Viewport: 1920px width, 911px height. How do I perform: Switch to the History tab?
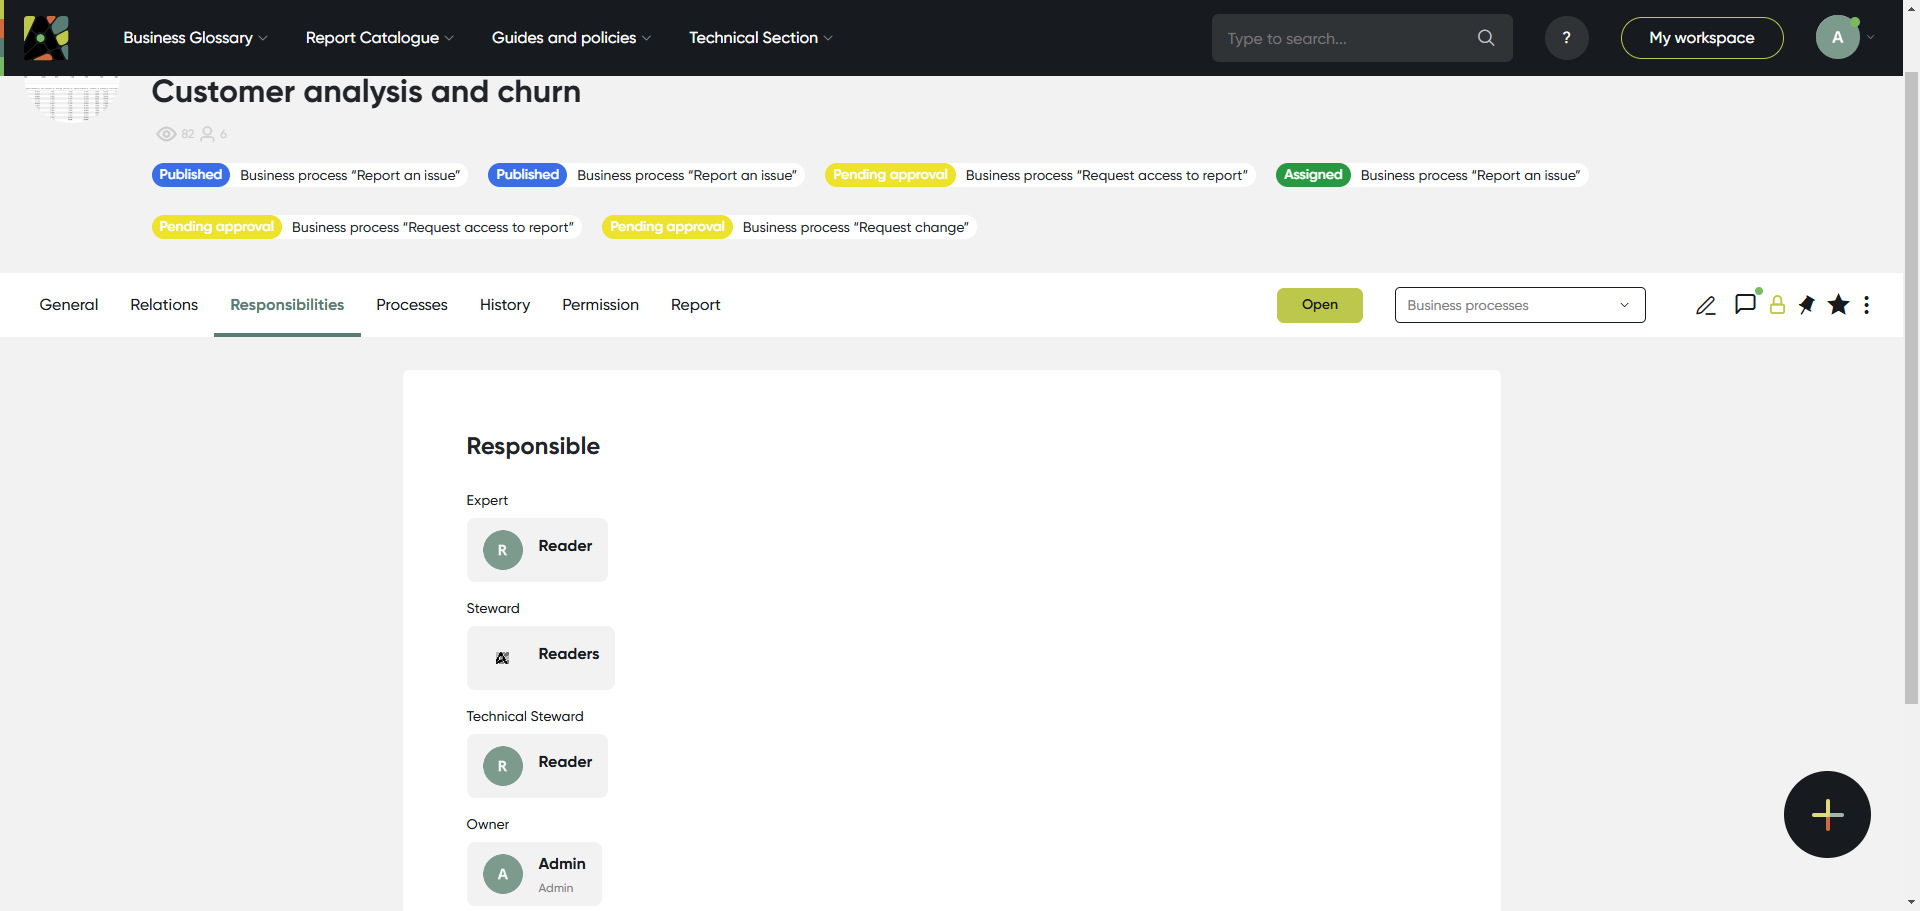click(x=504, y=305)
